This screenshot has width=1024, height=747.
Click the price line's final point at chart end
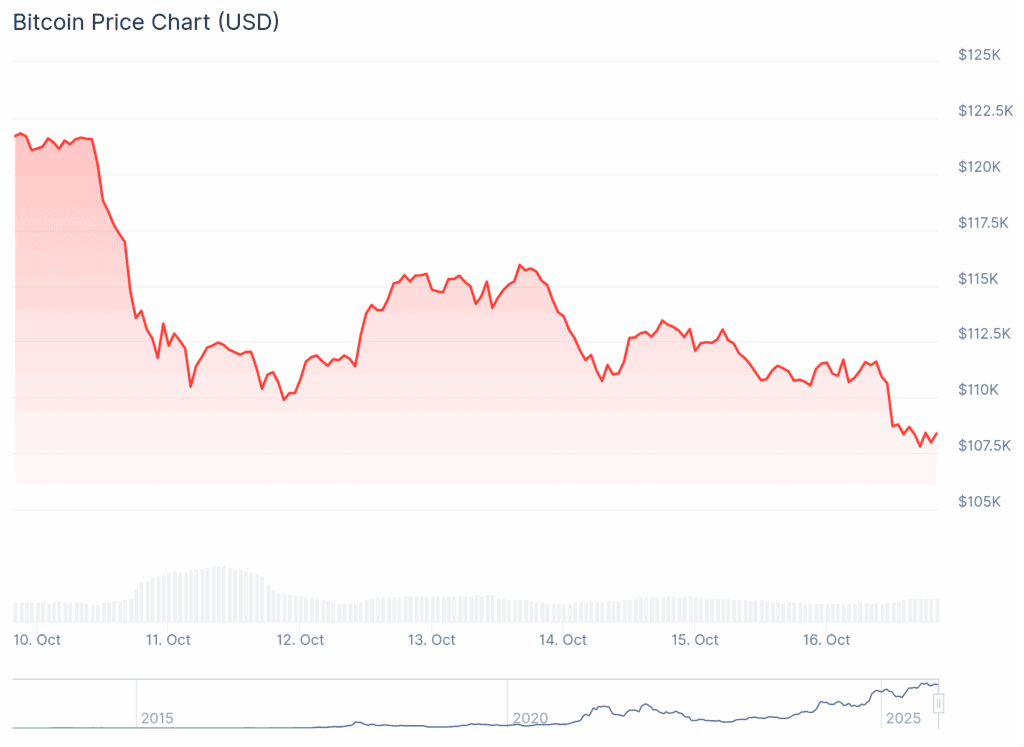(x=936, y=433)
